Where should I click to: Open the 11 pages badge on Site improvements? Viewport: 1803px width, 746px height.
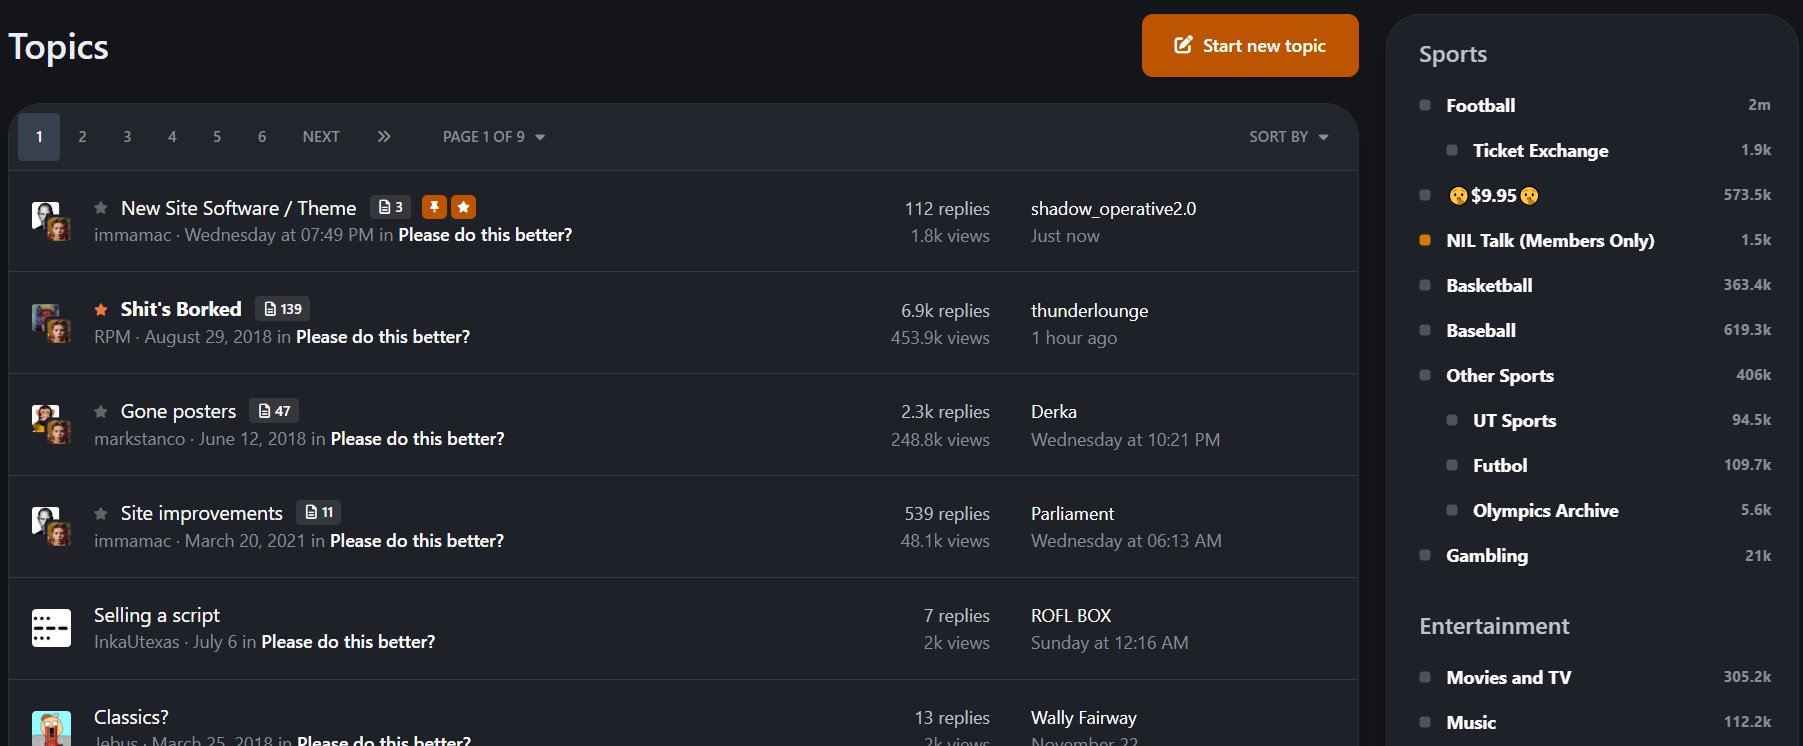coord(319,513)
